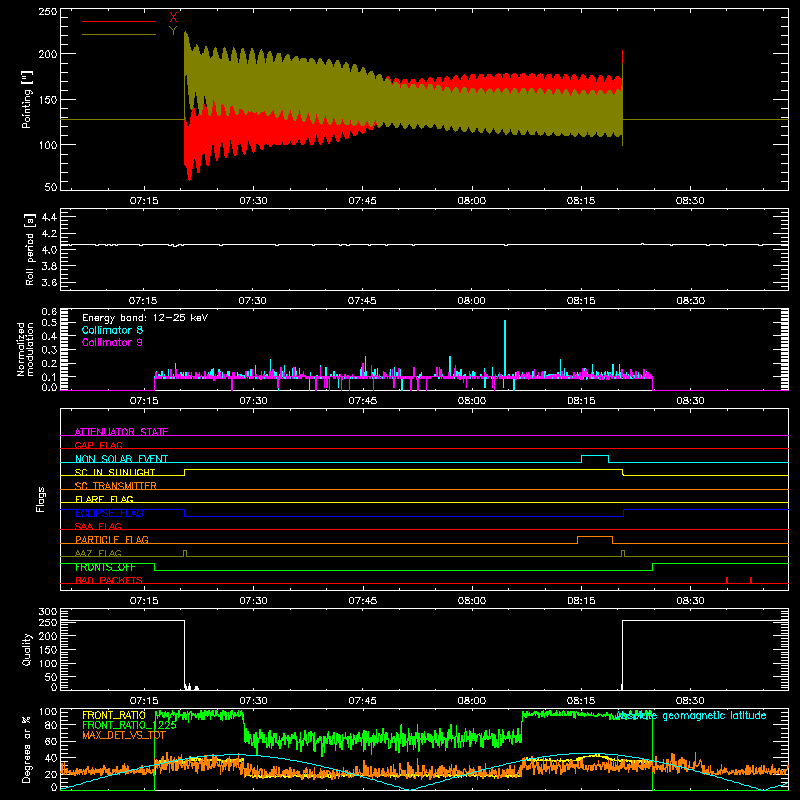Click the 'Flags' y-axis title

pyautogui.click(x=41, y=499)
